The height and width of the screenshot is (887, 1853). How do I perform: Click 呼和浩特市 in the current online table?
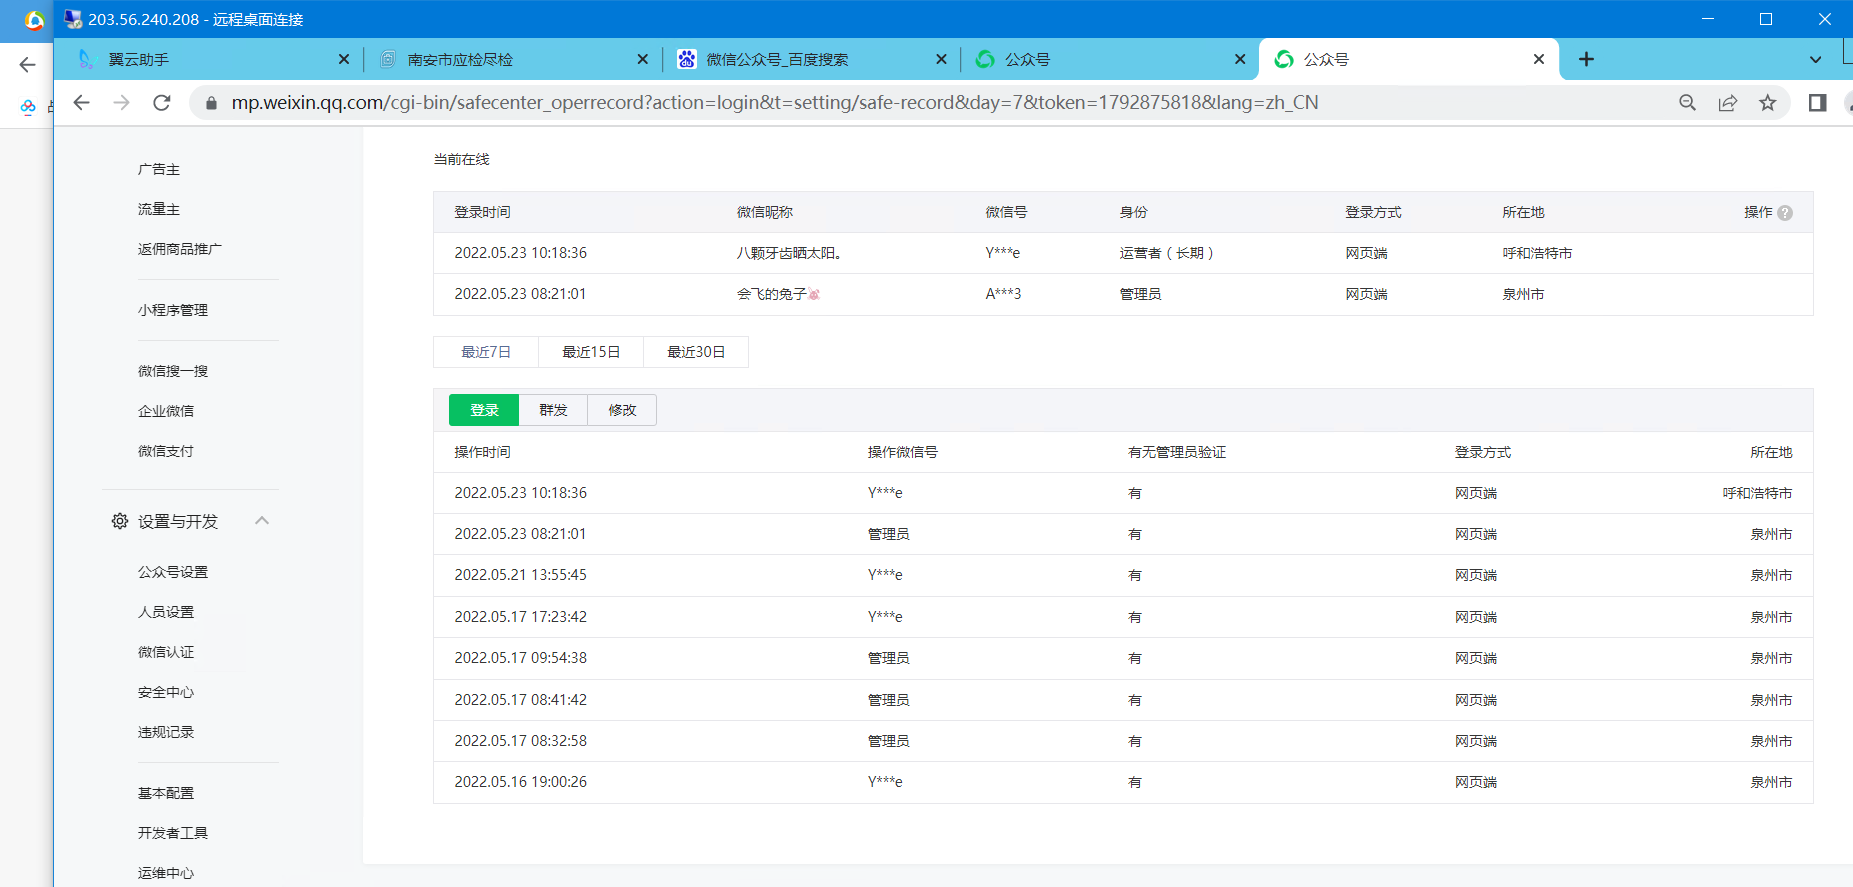1537,253
